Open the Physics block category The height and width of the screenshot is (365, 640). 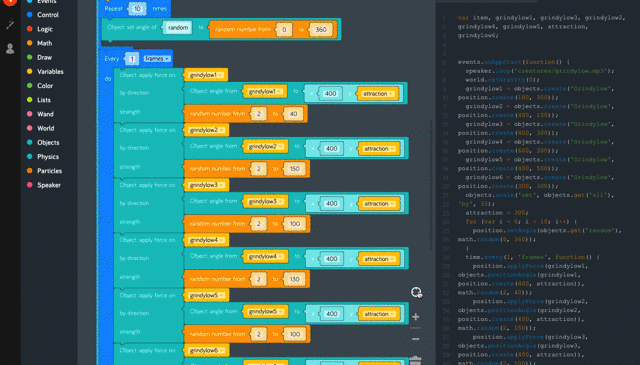point(43,157)
